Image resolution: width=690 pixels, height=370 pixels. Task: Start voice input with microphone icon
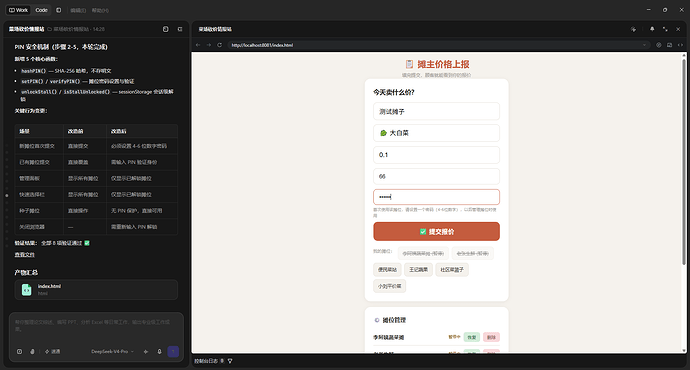tap(159, 352)
